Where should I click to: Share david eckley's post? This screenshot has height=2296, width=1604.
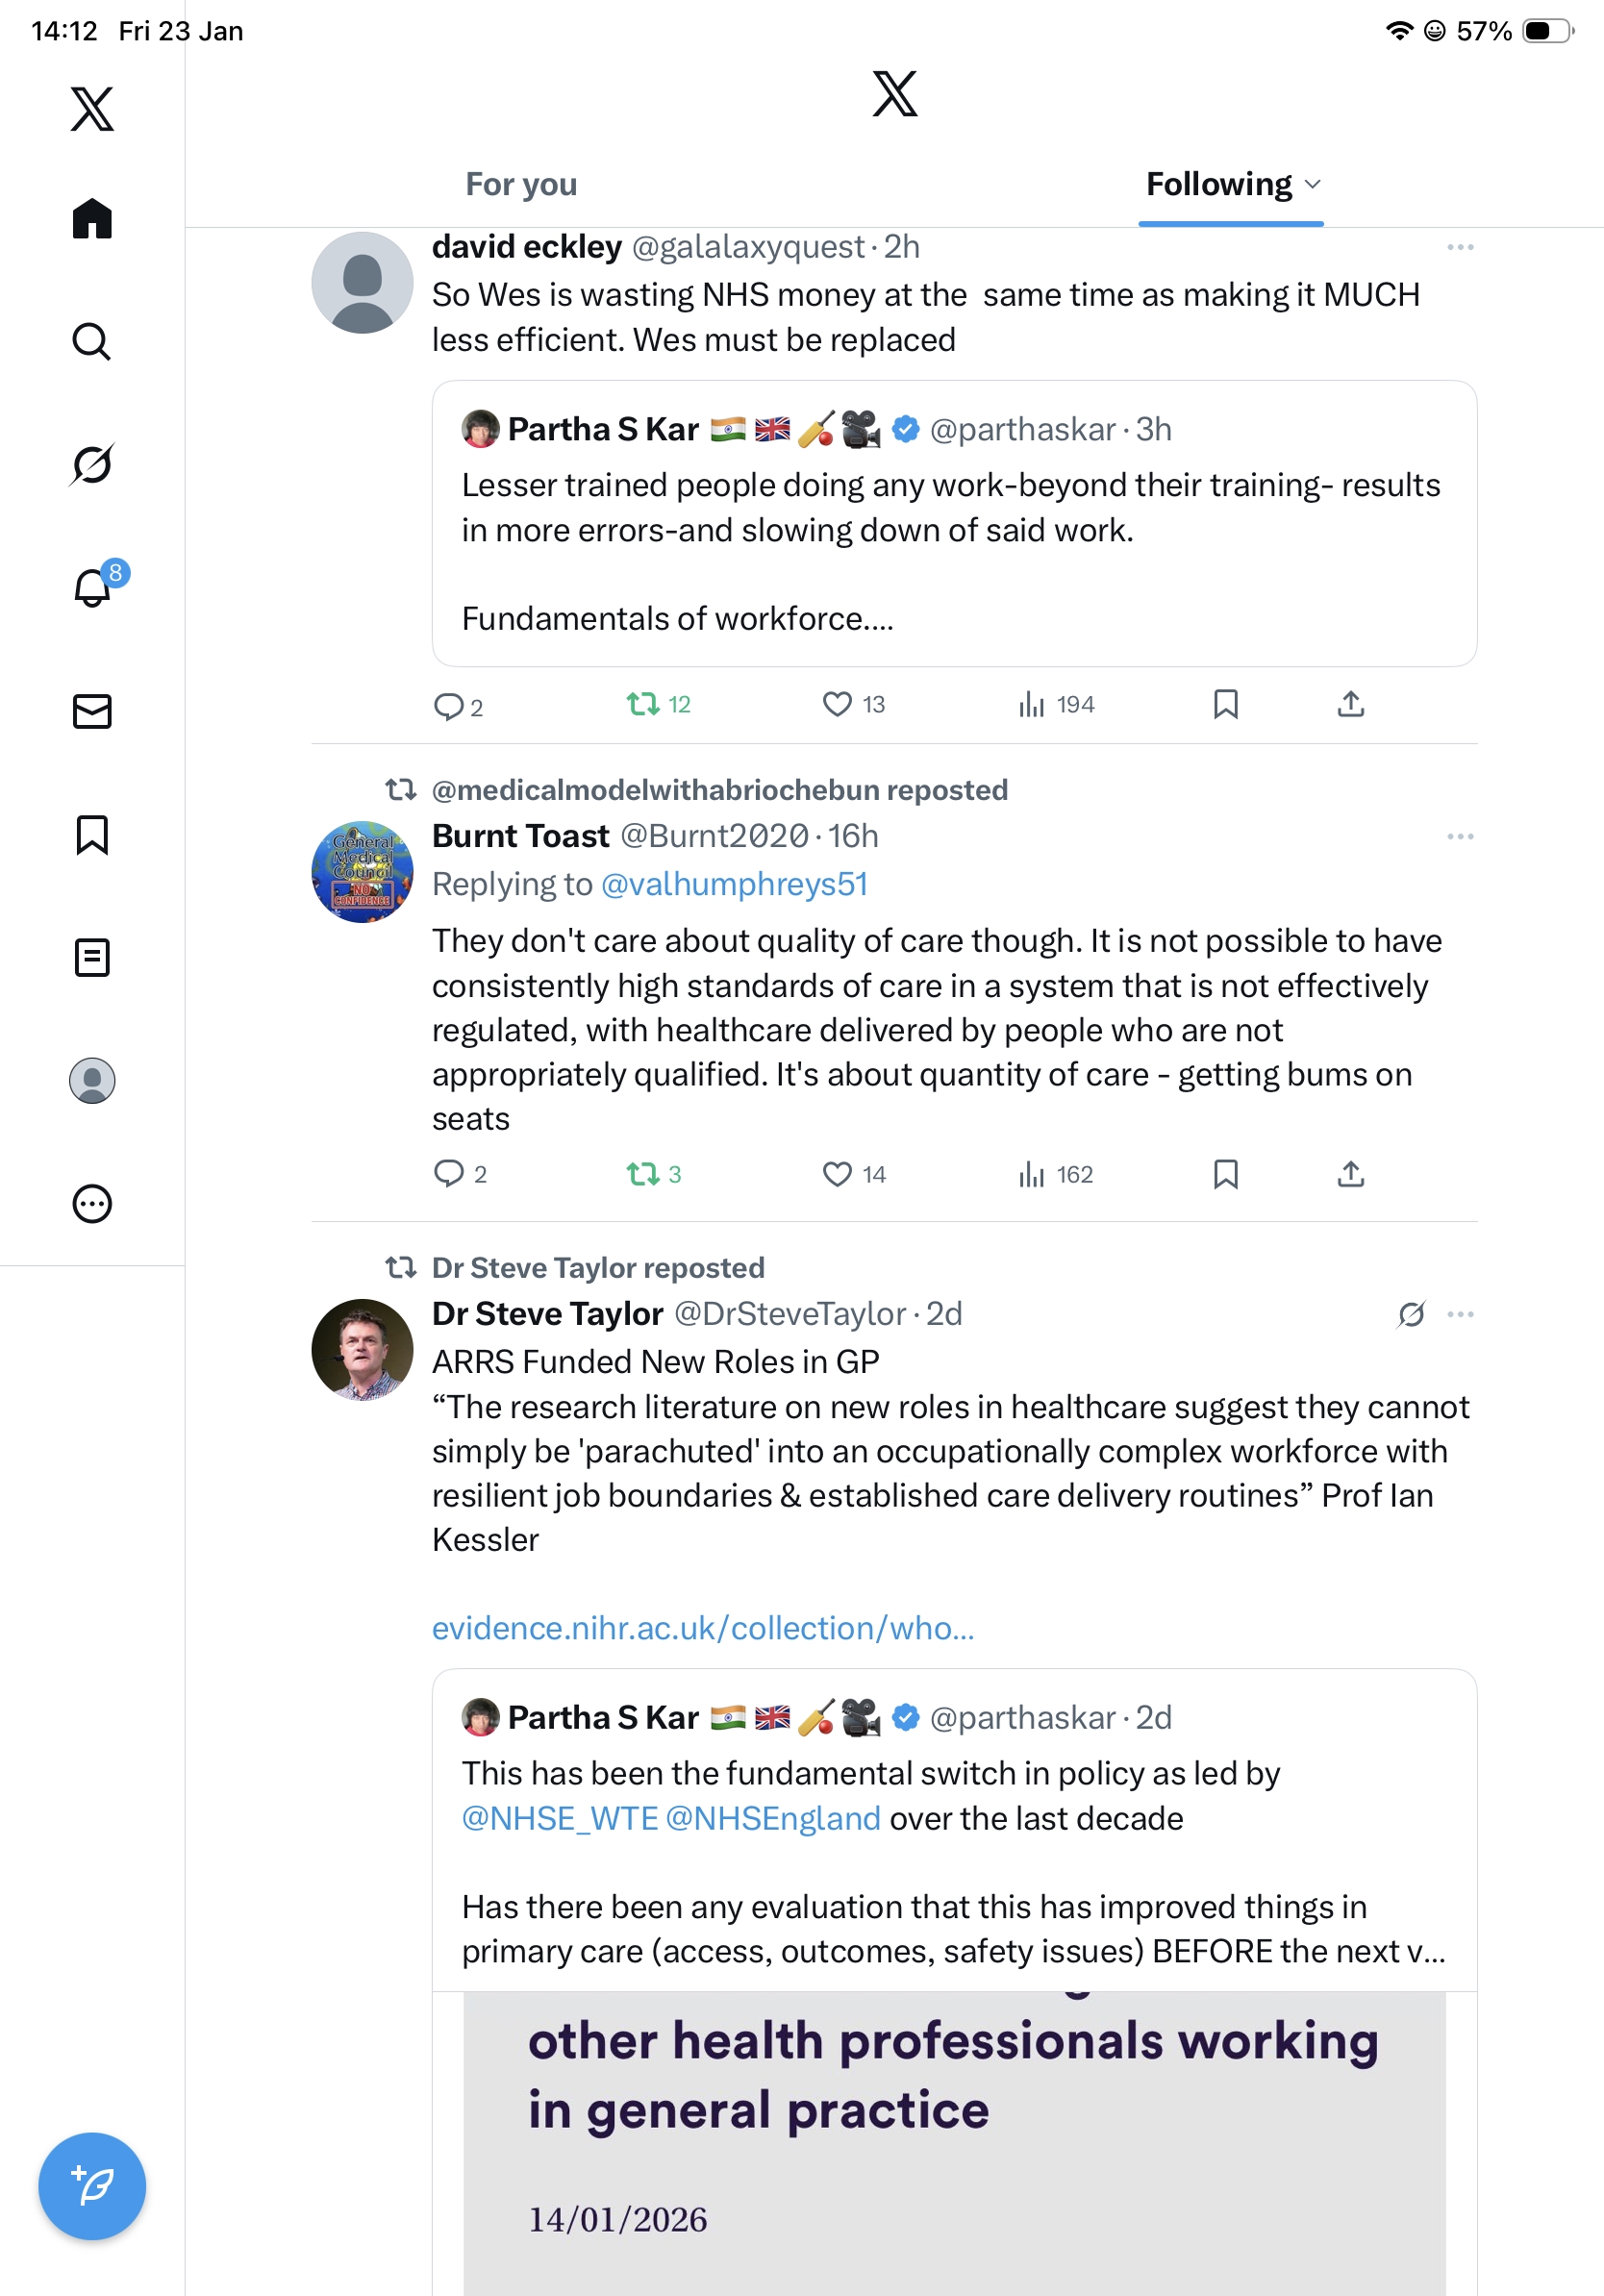[x=1350, y=704]
